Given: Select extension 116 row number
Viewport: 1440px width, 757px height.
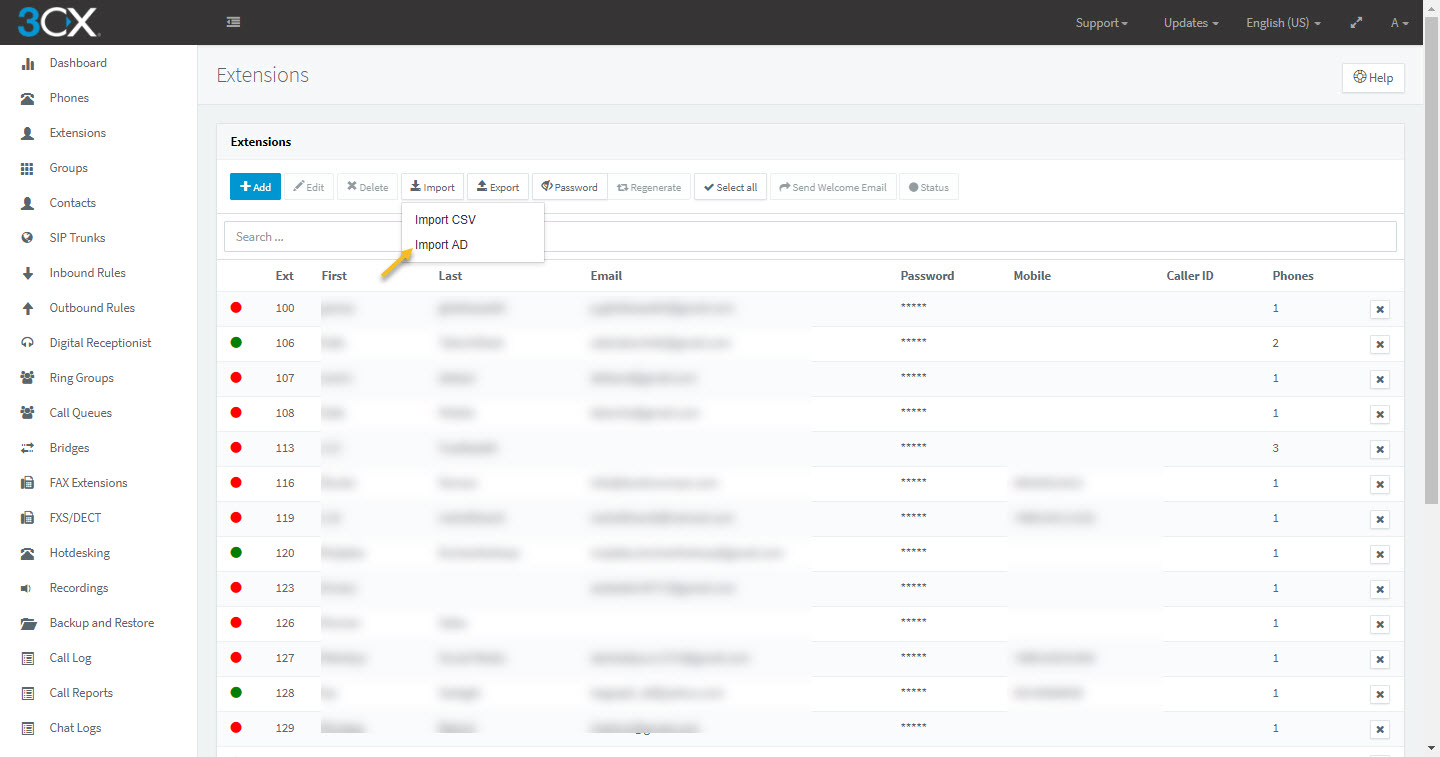Looking at the screenshot, I should pos(285,483).
